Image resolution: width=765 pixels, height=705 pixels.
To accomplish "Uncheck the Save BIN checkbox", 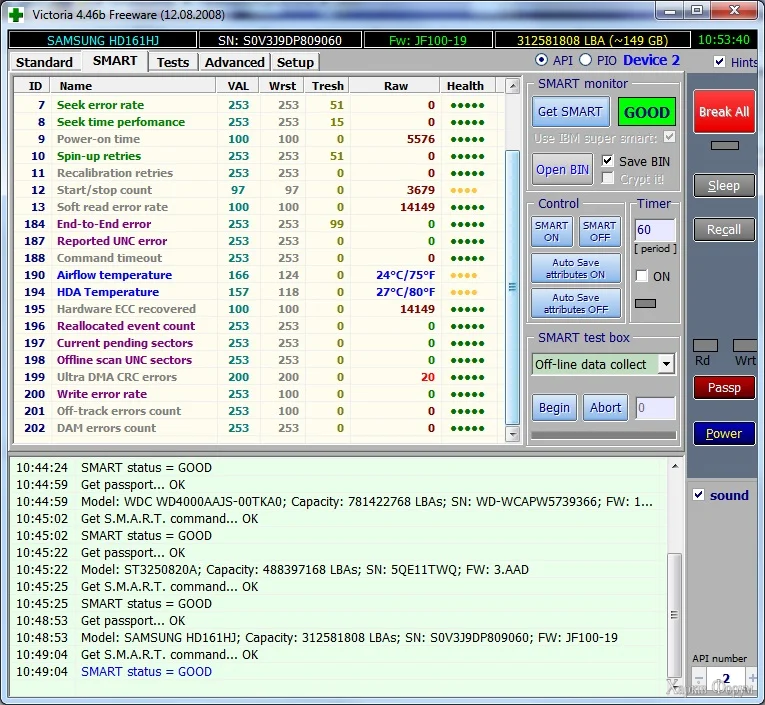I will pyautogui.click(x=608, y=161).
